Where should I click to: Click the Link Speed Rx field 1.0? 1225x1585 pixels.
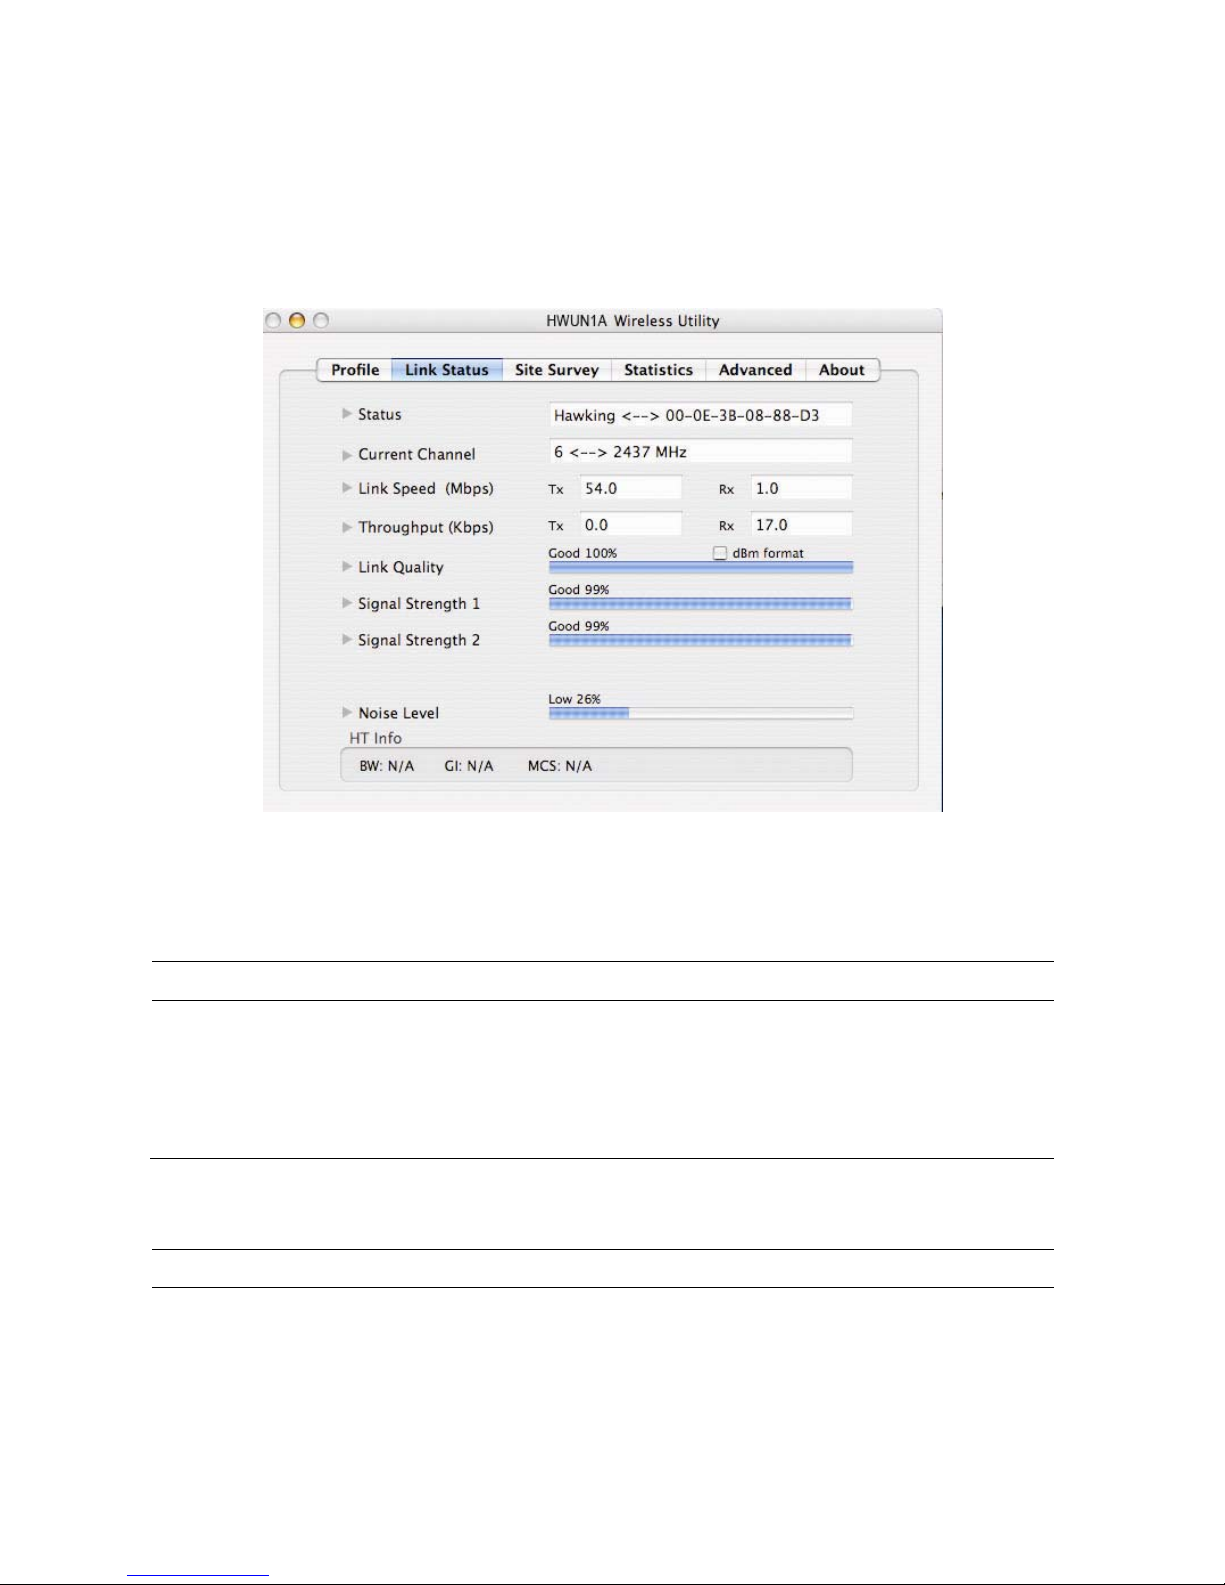tap(802, 488)
